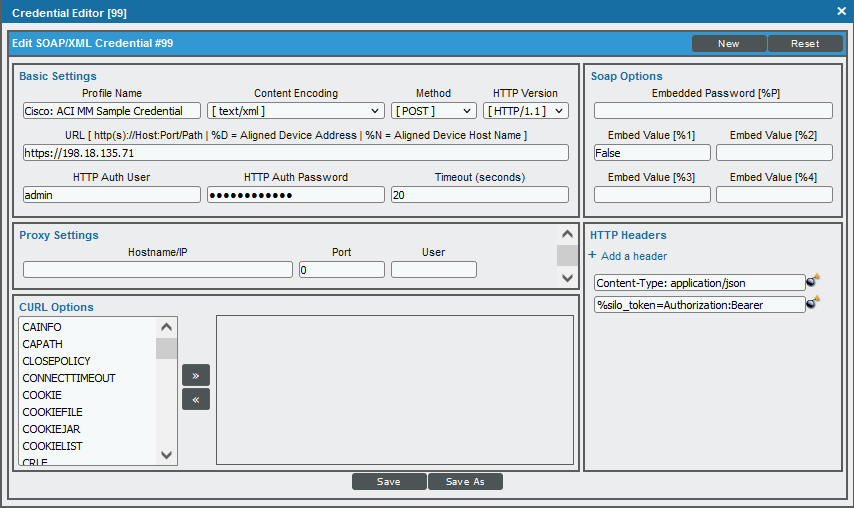Click the Proxy Hostname/IP field
854x508 pixels.
pyautogui.click(x=158, y=270)
